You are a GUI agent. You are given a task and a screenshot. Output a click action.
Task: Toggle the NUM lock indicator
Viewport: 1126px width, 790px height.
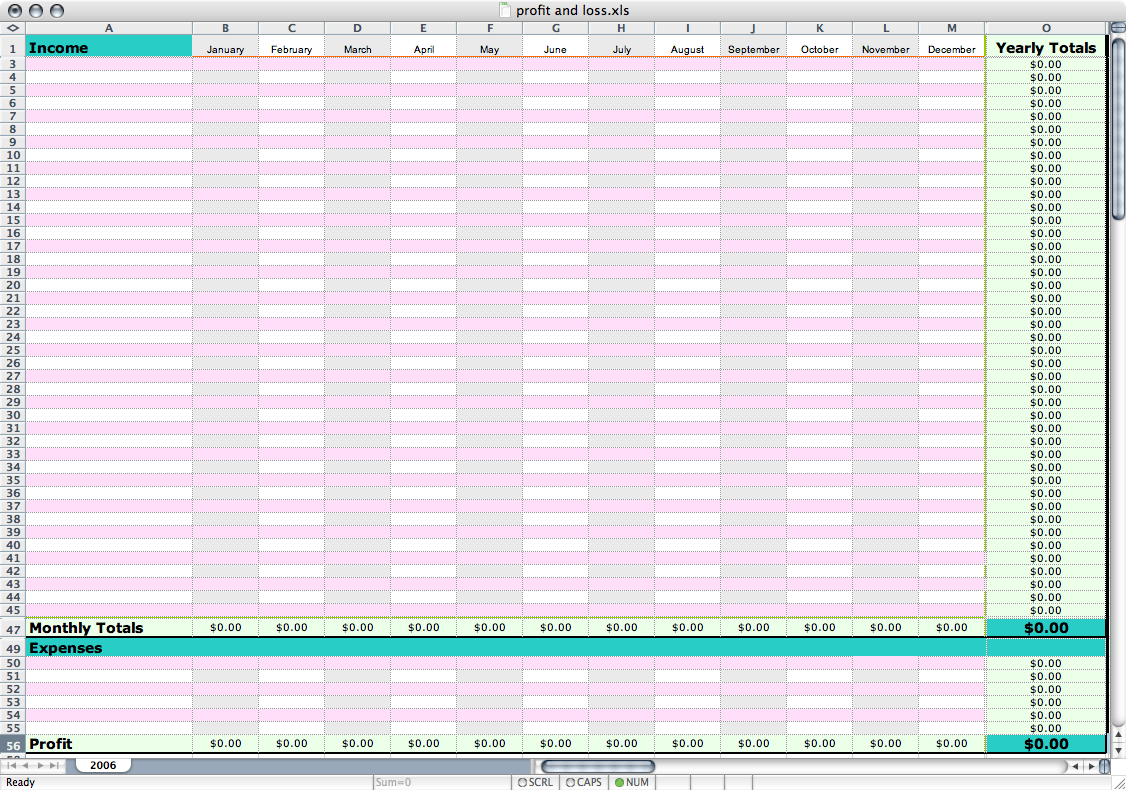click(x=632, y=782)
